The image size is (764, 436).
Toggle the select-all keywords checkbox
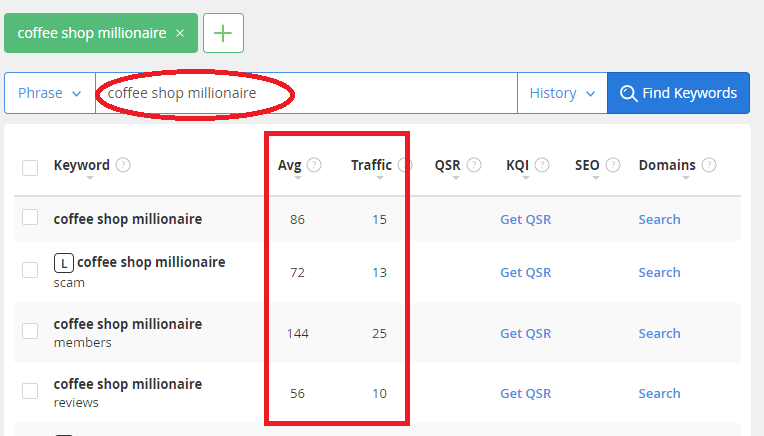pos(30,168)
